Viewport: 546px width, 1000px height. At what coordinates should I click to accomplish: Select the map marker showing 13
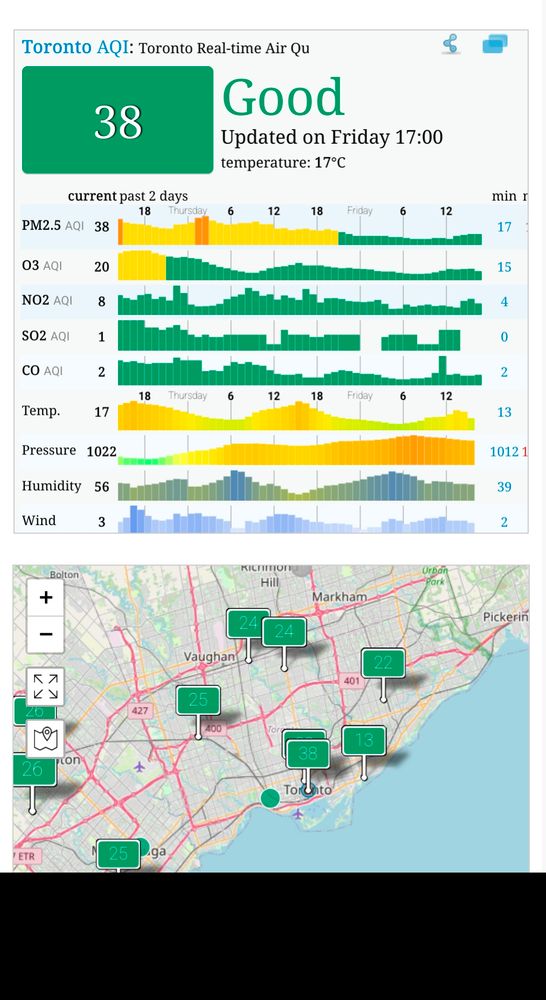point(364,741)
